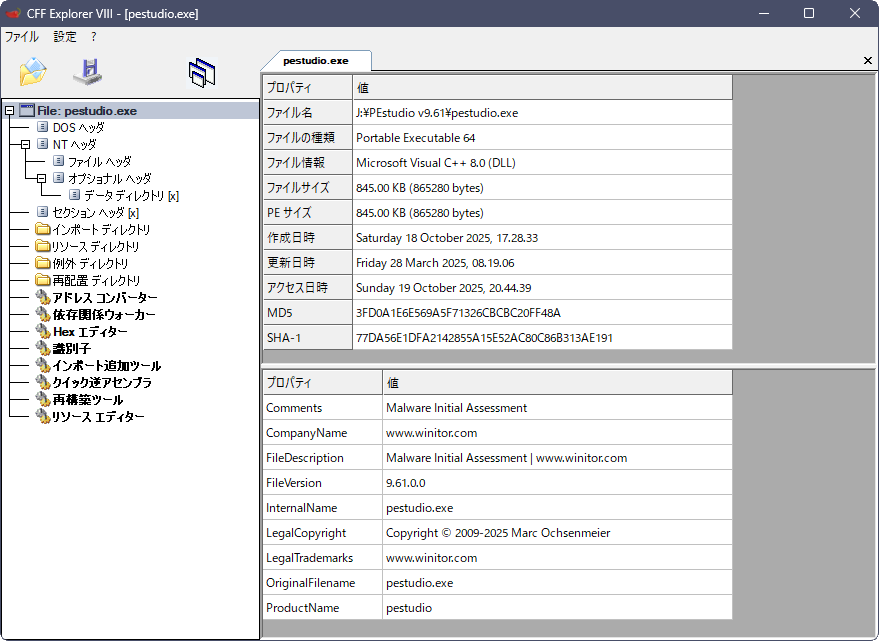Select File: pestudio.exe tree label
The height and width of the screenshot is (641, 879).
pos(87,111)
